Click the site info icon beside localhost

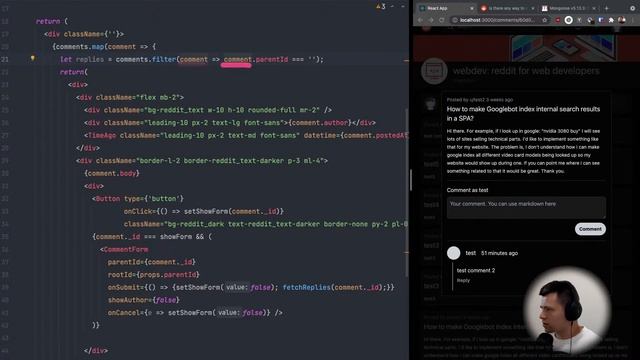[x=455, y=20]
